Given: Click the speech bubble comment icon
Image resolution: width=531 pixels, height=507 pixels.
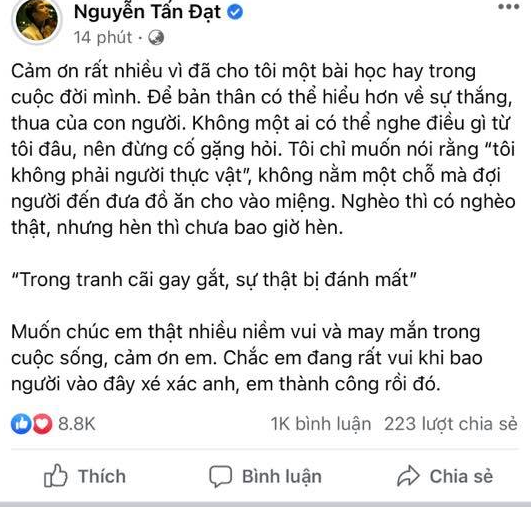Looking at the screenshot, I should click(220, 476).
